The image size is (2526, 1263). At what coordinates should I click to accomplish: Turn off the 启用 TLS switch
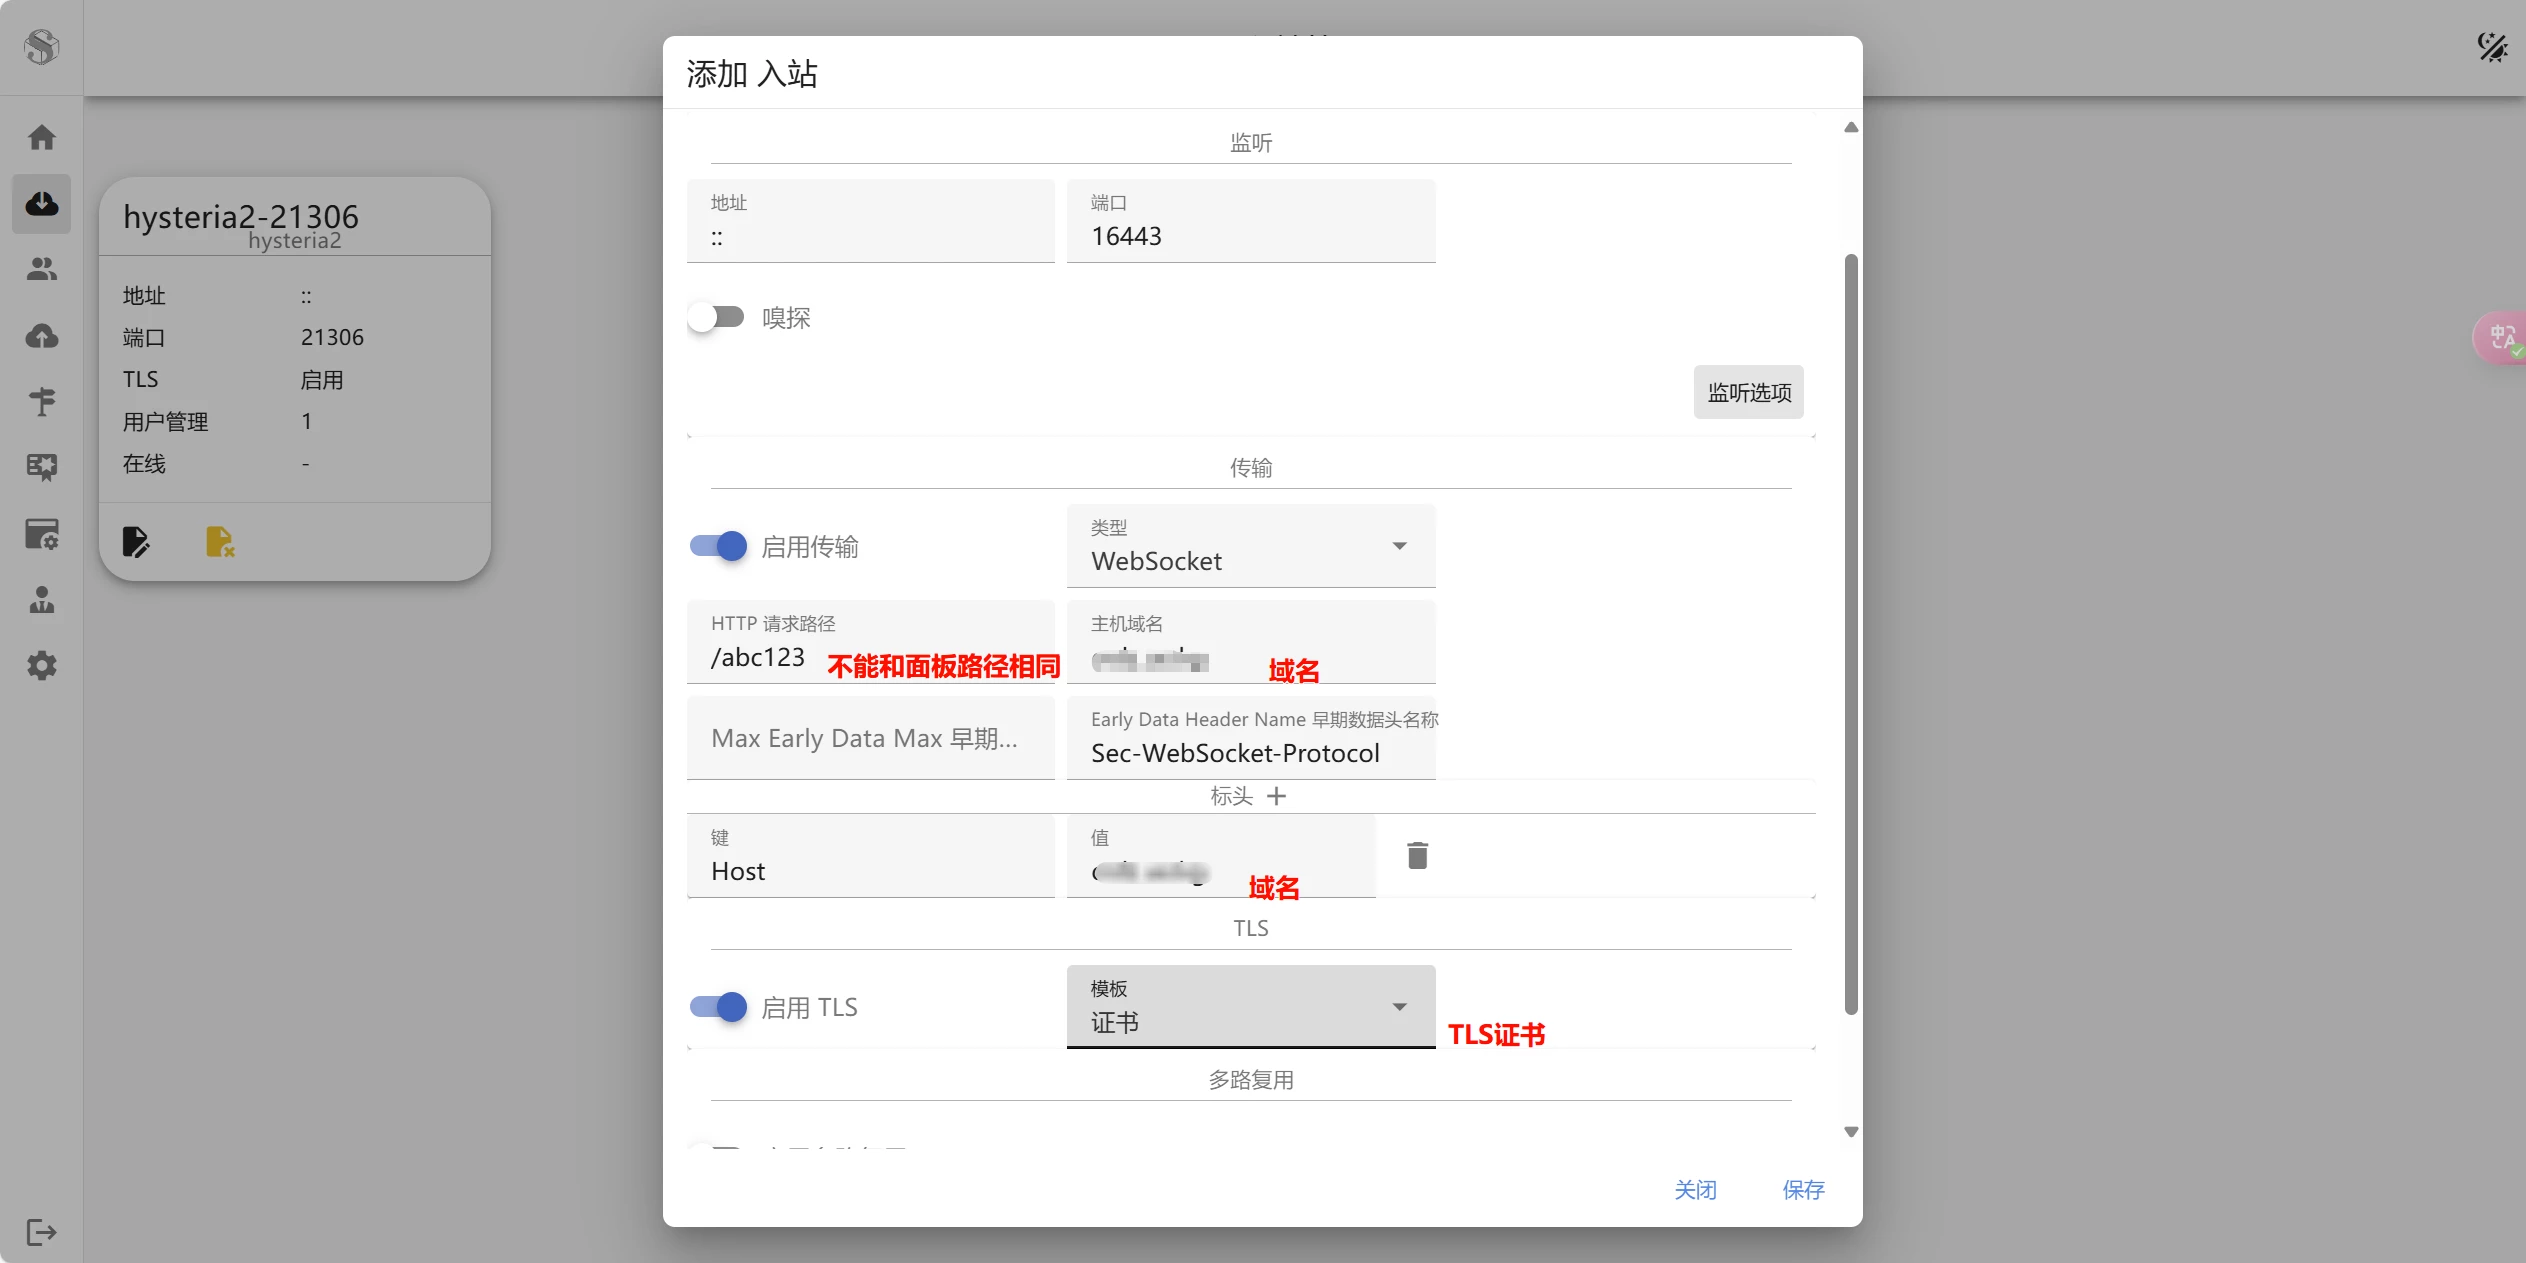point(719,1007)
